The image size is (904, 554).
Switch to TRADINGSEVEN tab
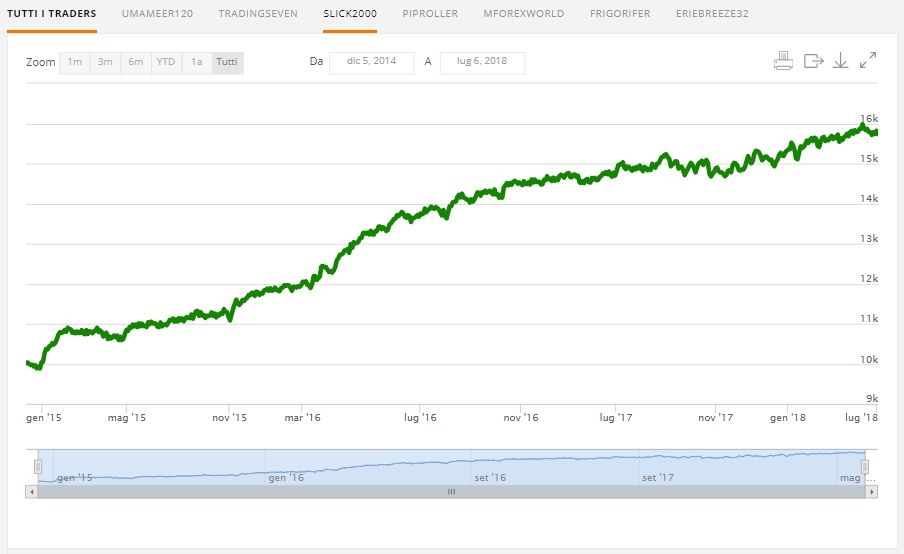(258, 13)
